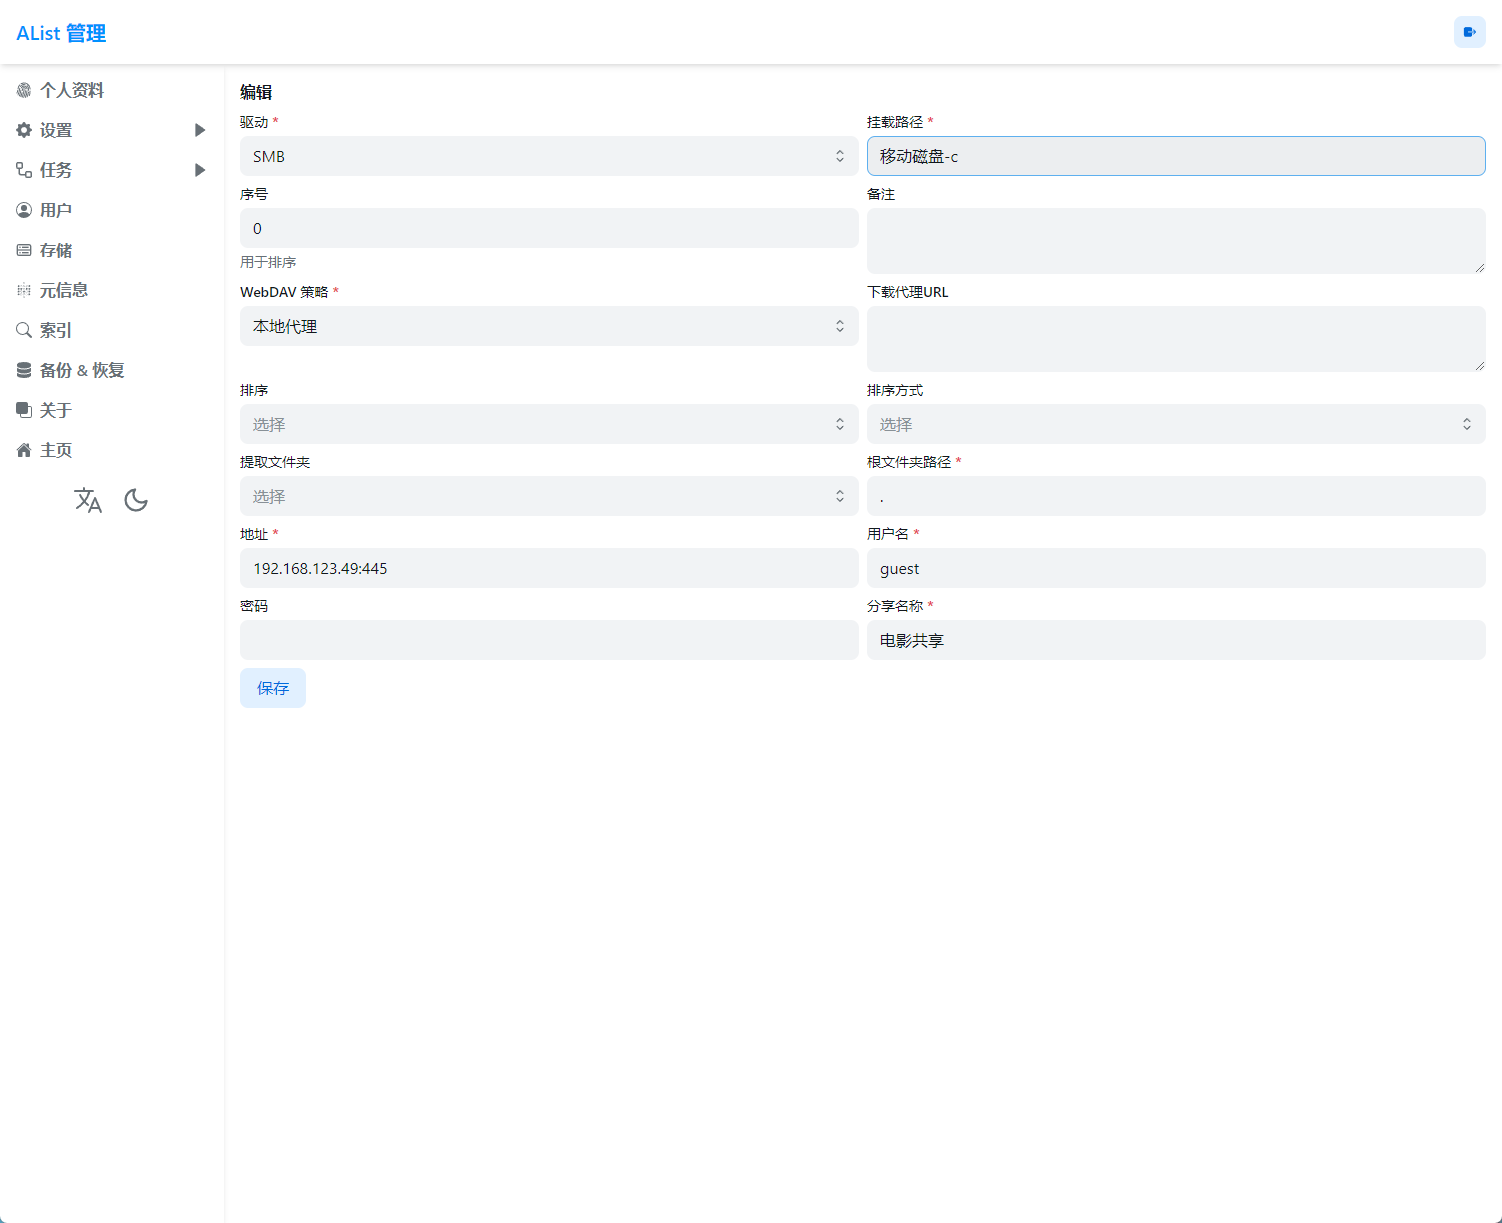1502x1223 pixels.
Task: Open the language switcher icon
Action: tap(88, 500)
